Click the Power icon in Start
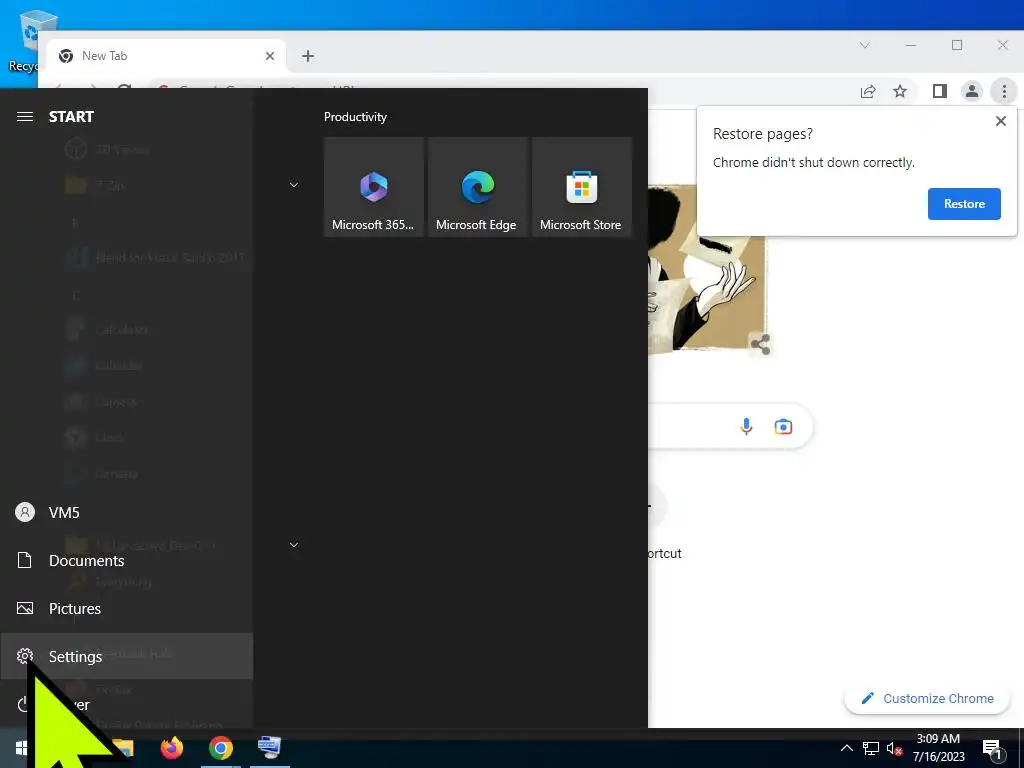The height and width of the screenshot is (768, 1024). (x=23, y=704)
